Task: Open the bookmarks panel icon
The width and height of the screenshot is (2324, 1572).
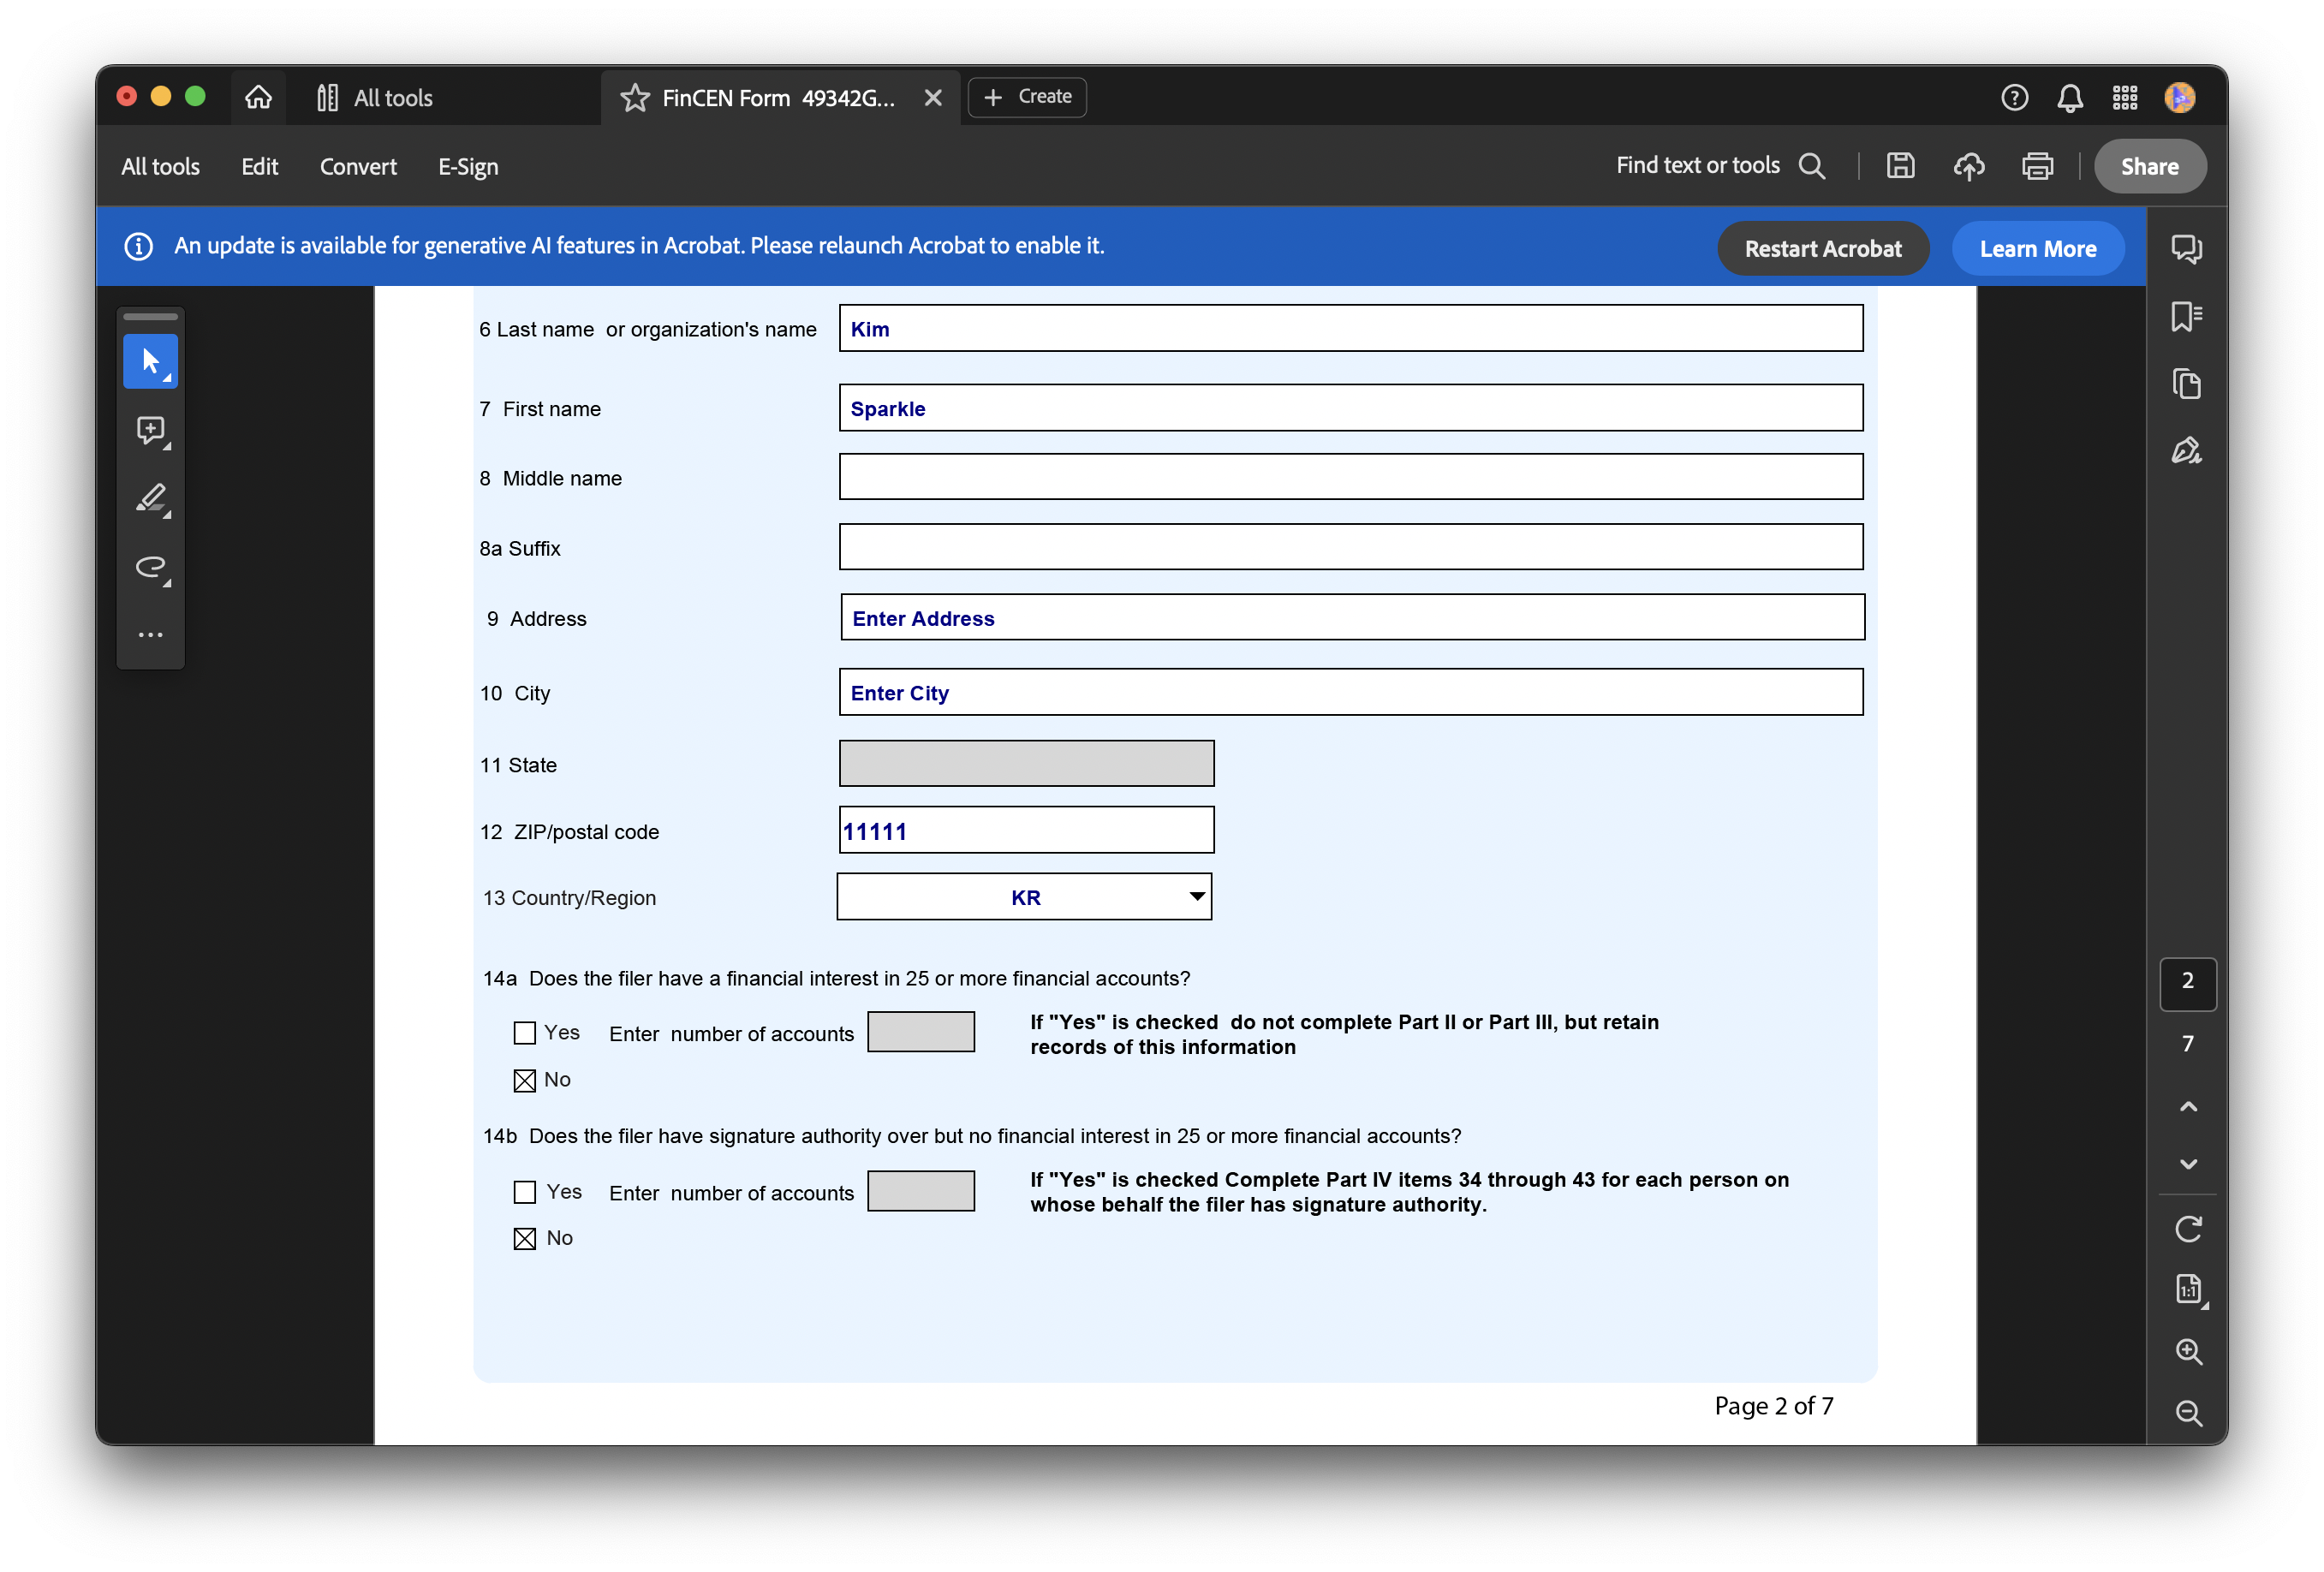Action: click(x=2186, y=316)
